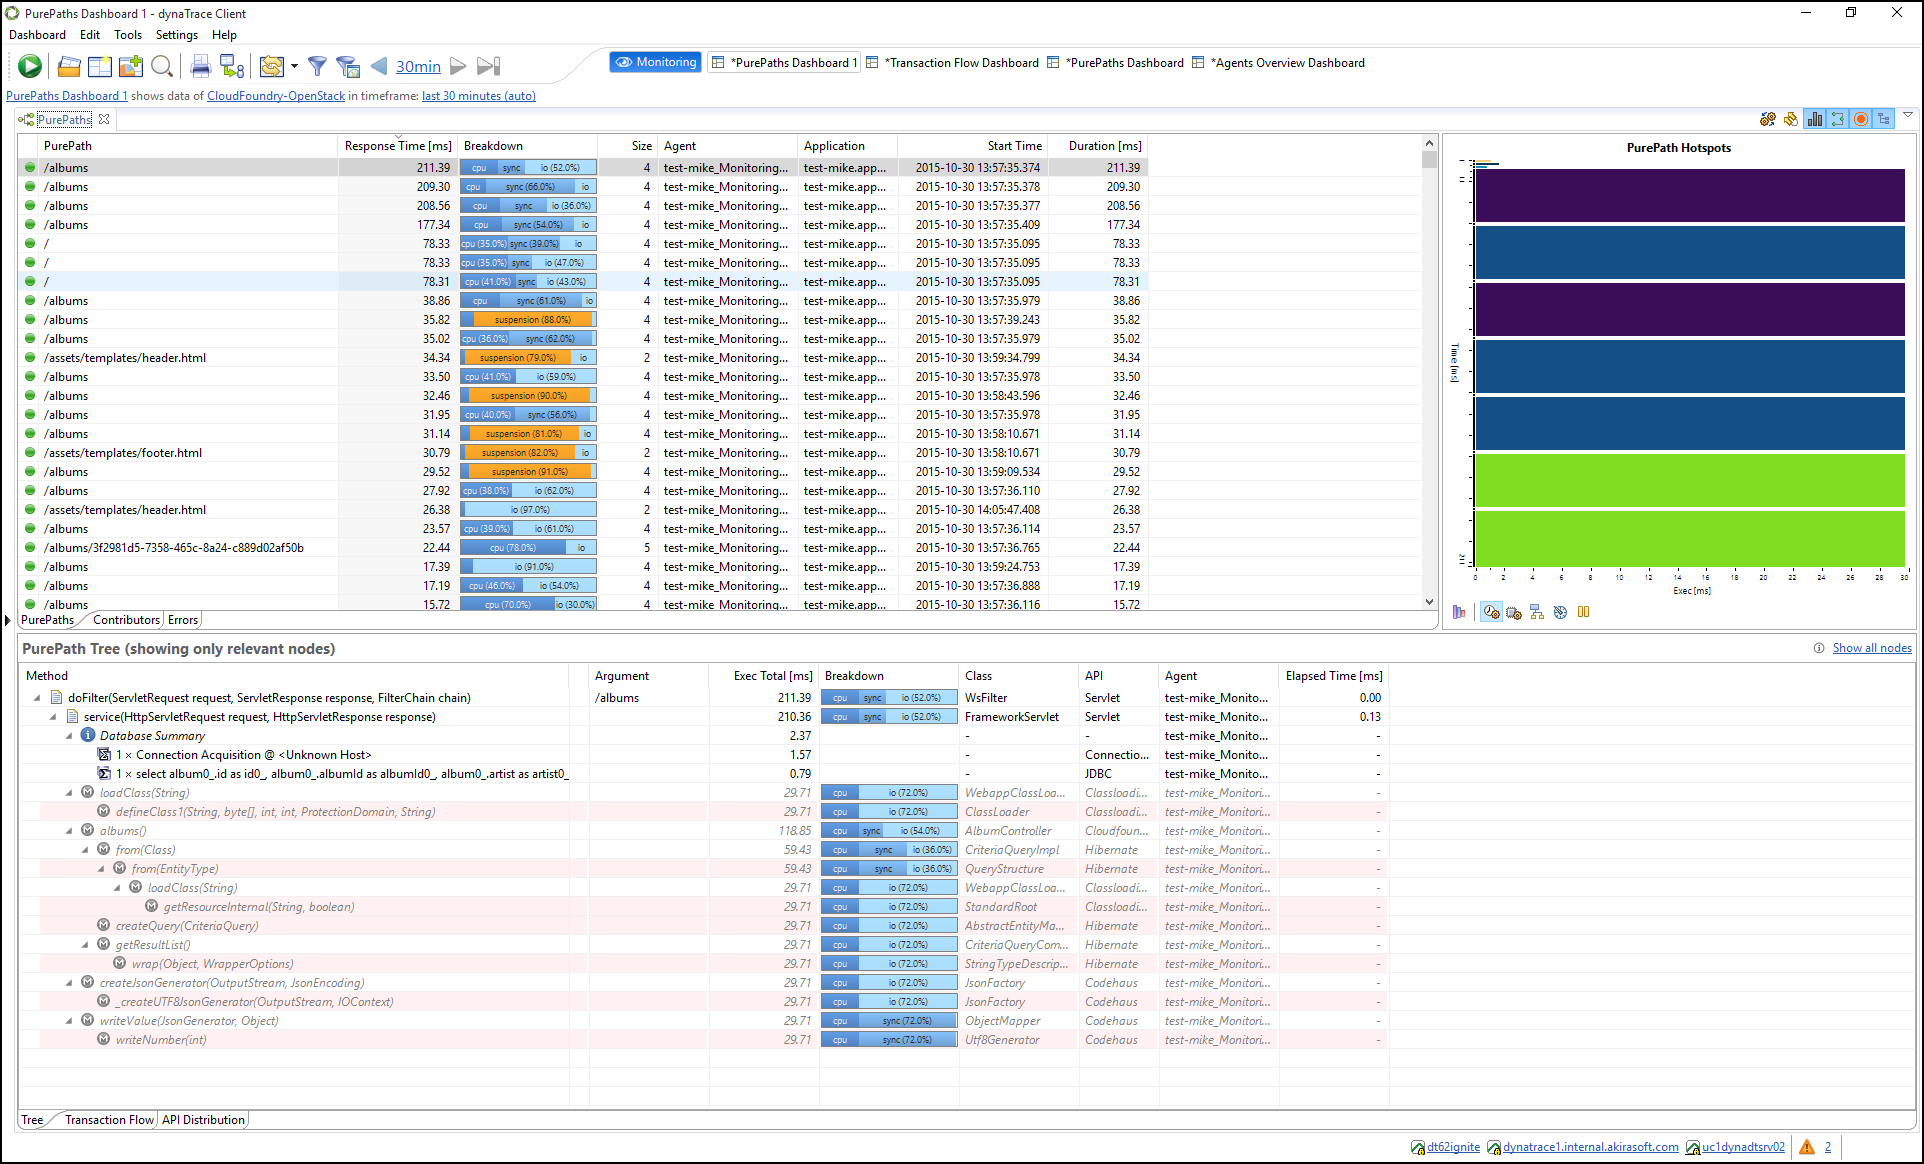Close the PurePaths dashlet tab
Screen dimensions: 1924x1164
(104, 119)
